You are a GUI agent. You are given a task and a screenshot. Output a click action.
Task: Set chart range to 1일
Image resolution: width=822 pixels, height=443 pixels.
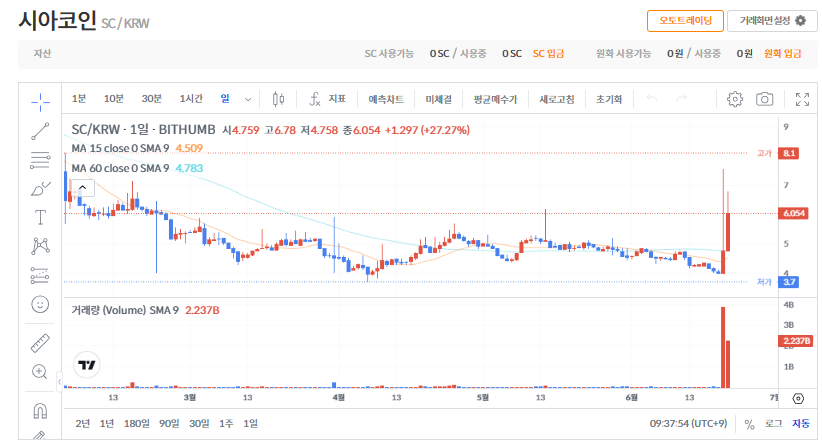(251, 424)
